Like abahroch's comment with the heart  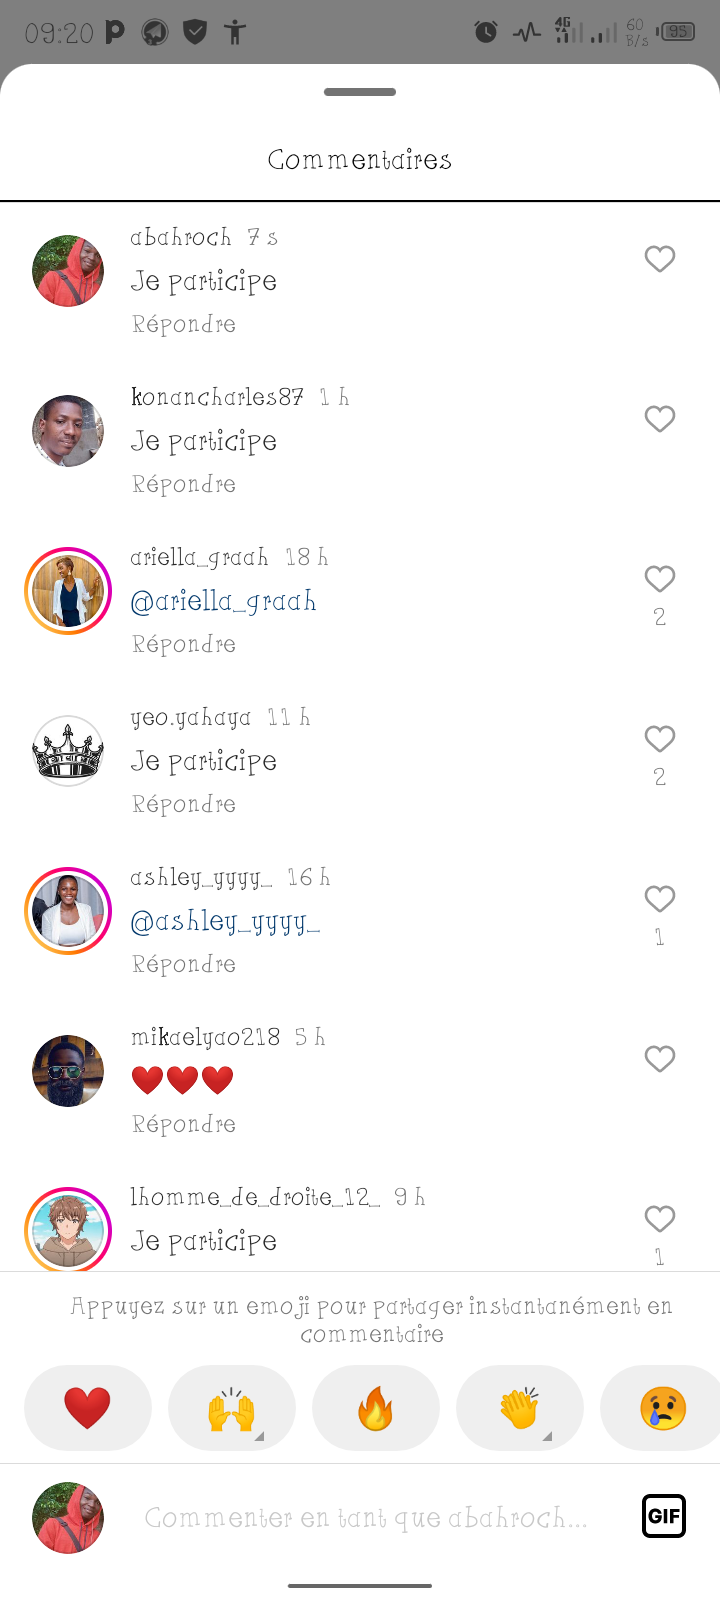660,259
